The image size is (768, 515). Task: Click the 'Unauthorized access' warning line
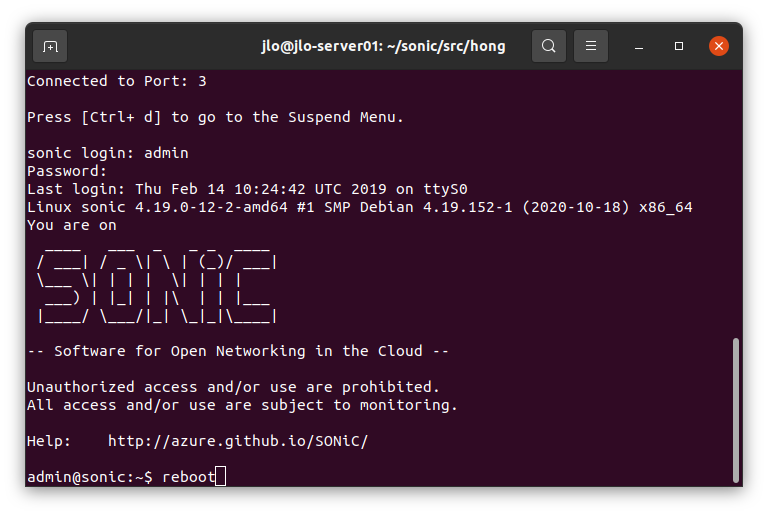tap(233, 387)
